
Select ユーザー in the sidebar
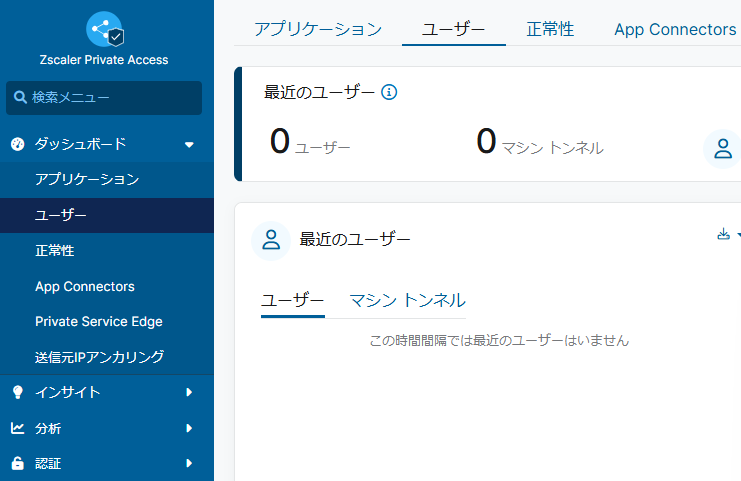[x=107, y=215]
